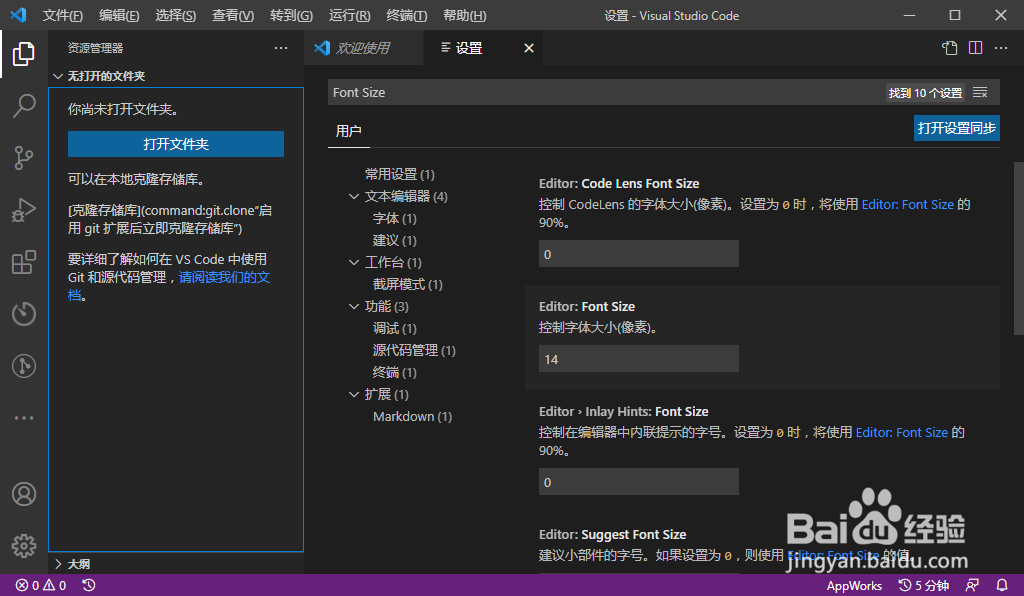This screenshot has height=596, width=1024.
Task: Select Markdown (1) in settings tree
Action: coord(412,416)
